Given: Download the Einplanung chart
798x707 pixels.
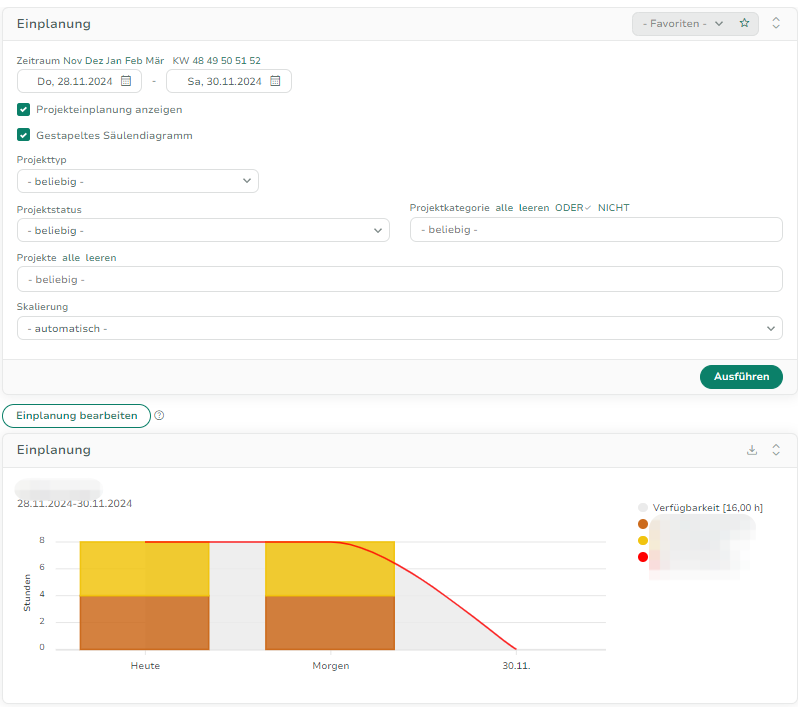Looking at the screenshot, I should coord(752,450).
